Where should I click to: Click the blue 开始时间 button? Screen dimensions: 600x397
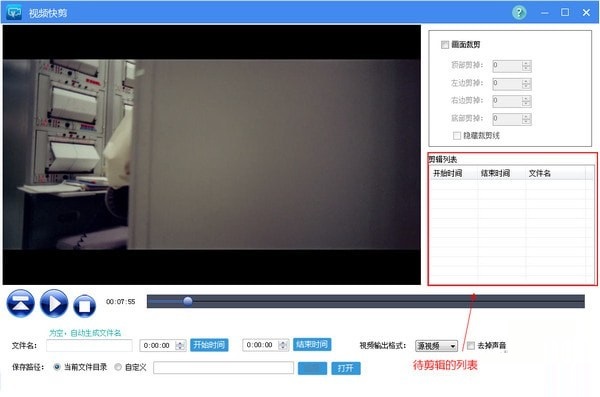209,345
